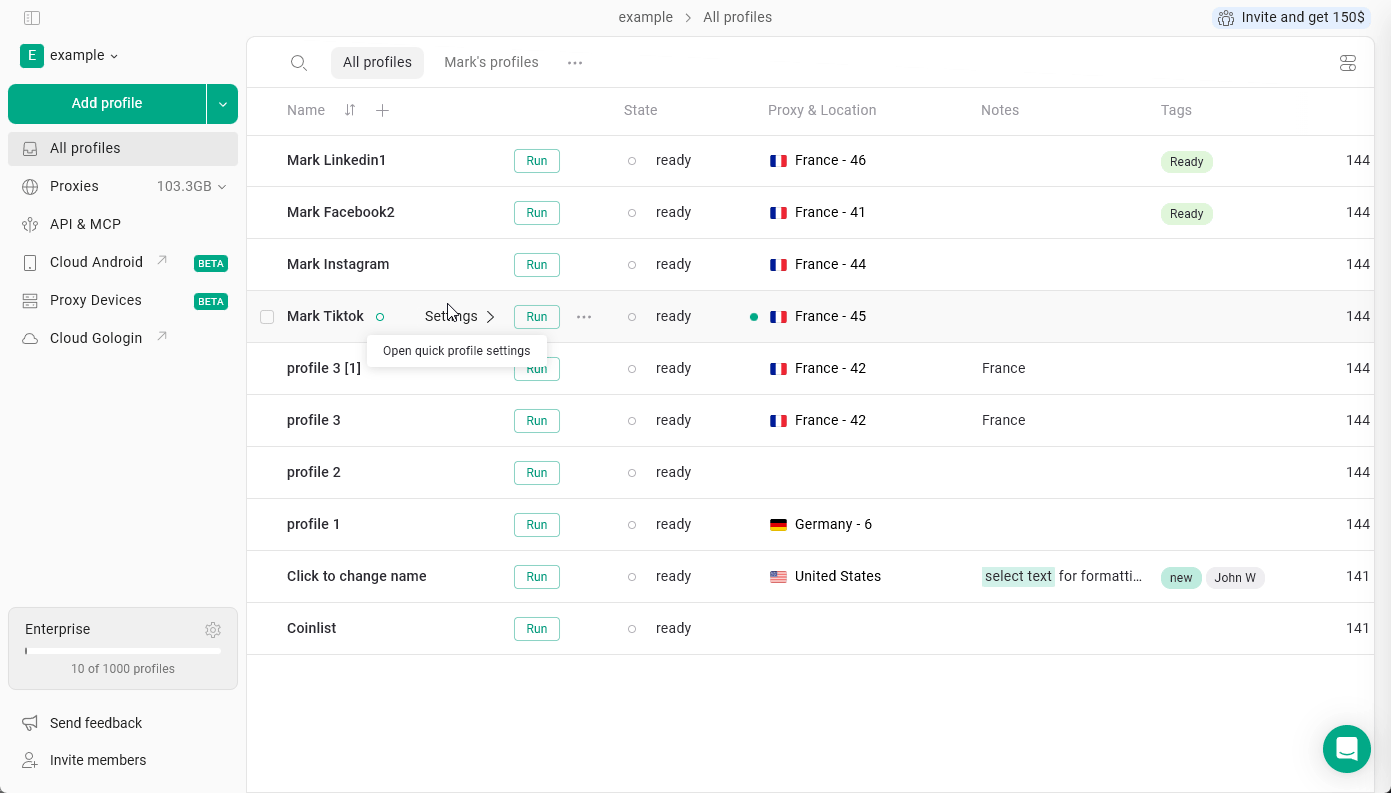Screen dimensions: 1391x793
Task: Click the John W tag
Action: point(1235,578)
